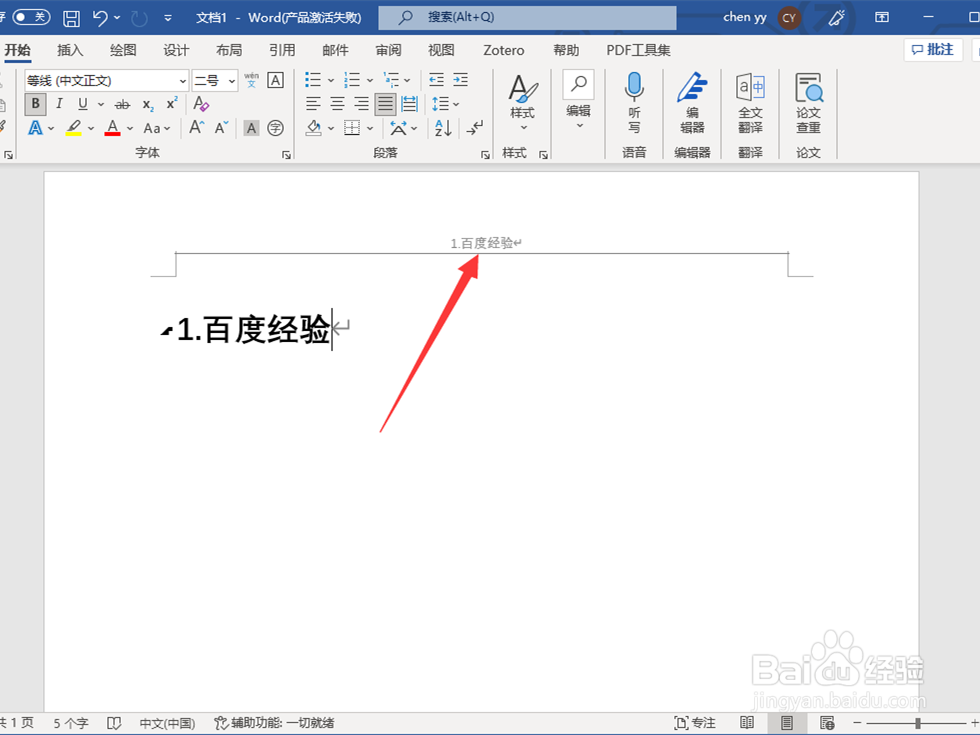The width and height of the screenshot is (980, 735).
Task: Center align text
Action: (338, 104)
